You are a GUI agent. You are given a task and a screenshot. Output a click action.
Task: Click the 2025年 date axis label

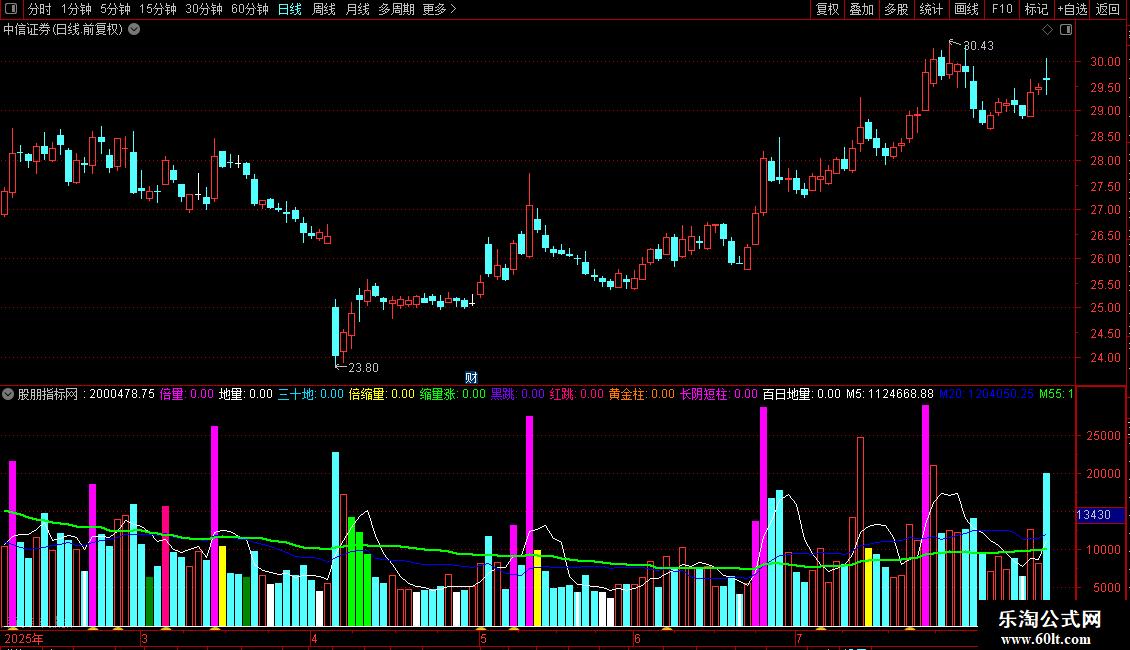(24, 638)
